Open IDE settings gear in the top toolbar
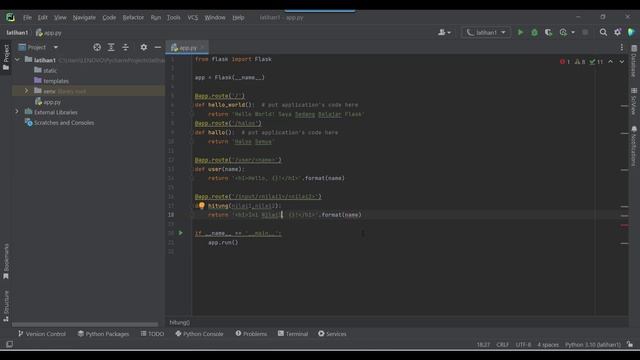Viewport: 640px width, 360px height. [x=618, y=32]
